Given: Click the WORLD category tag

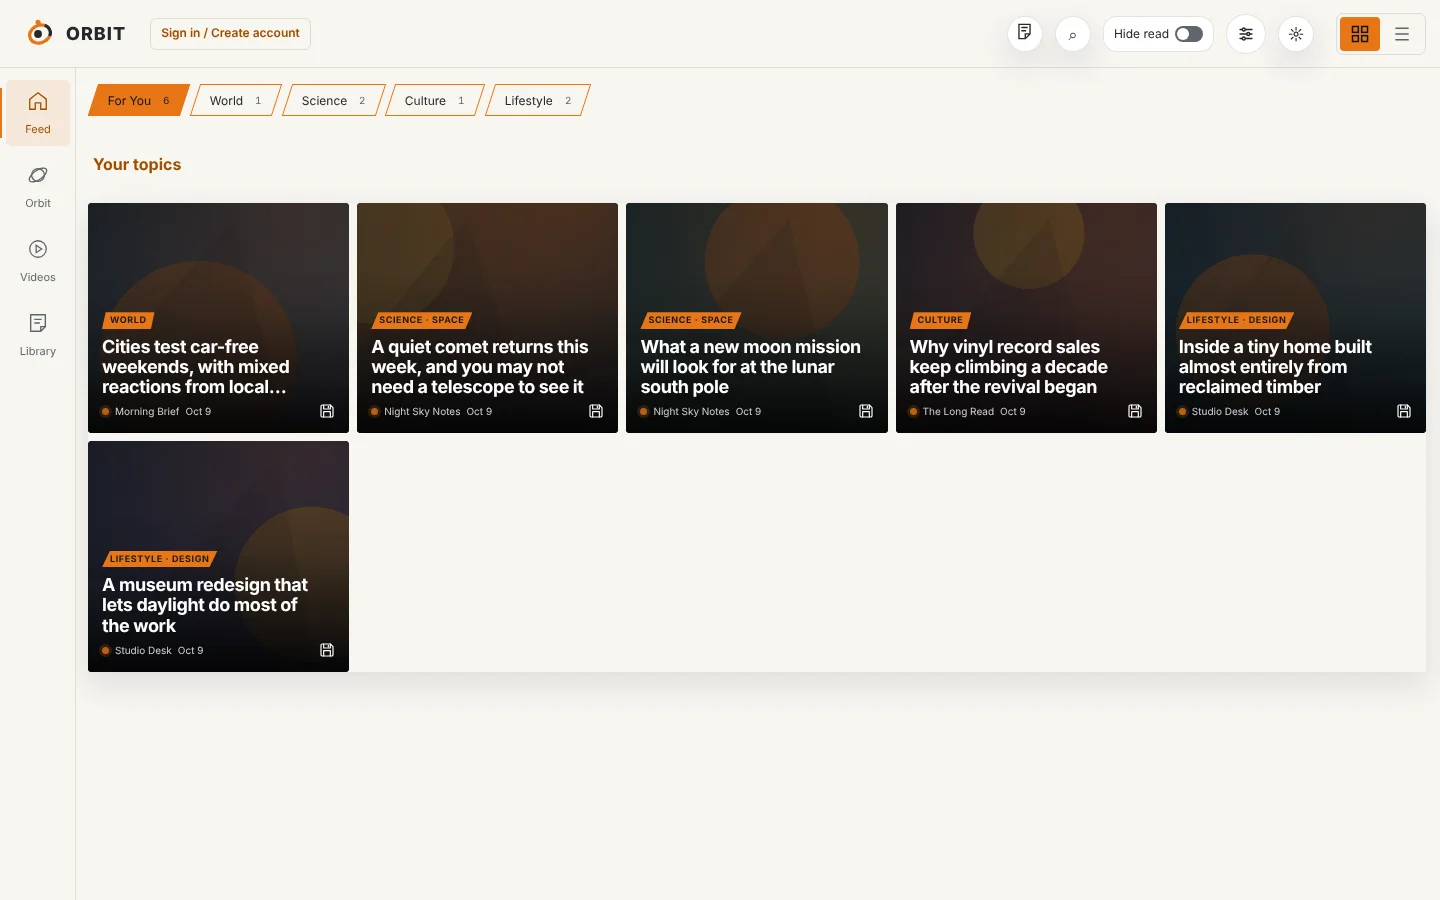Looking at the screenshot, I should (x=128, y=320).
